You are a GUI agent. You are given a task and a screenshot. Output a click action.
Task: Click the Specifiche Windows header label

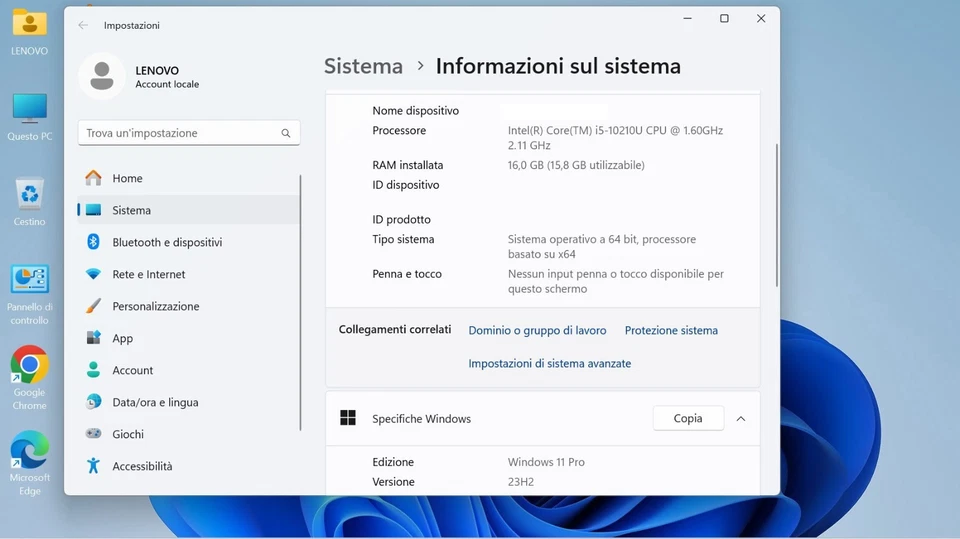tap(421, 419)
